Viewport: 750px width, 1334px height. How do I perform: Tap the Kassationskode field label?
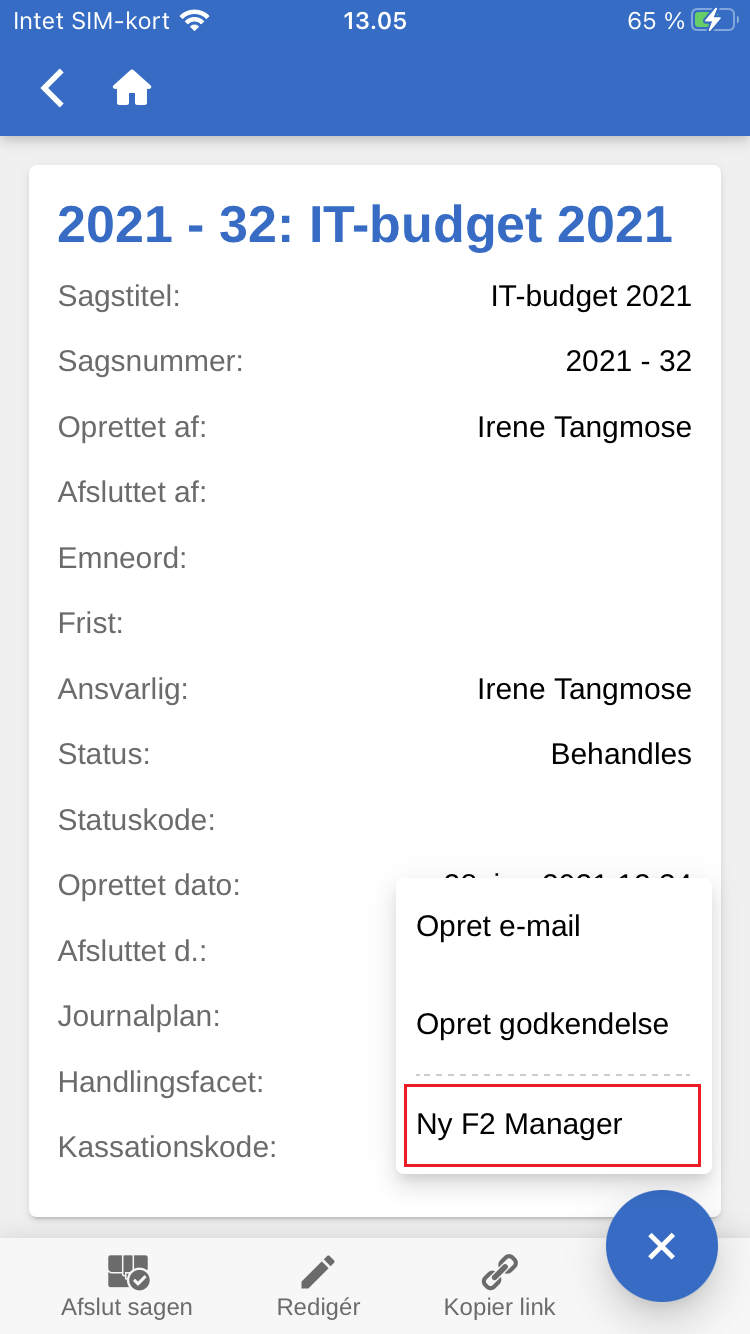pyautogui.click(x=167, y=1147)
